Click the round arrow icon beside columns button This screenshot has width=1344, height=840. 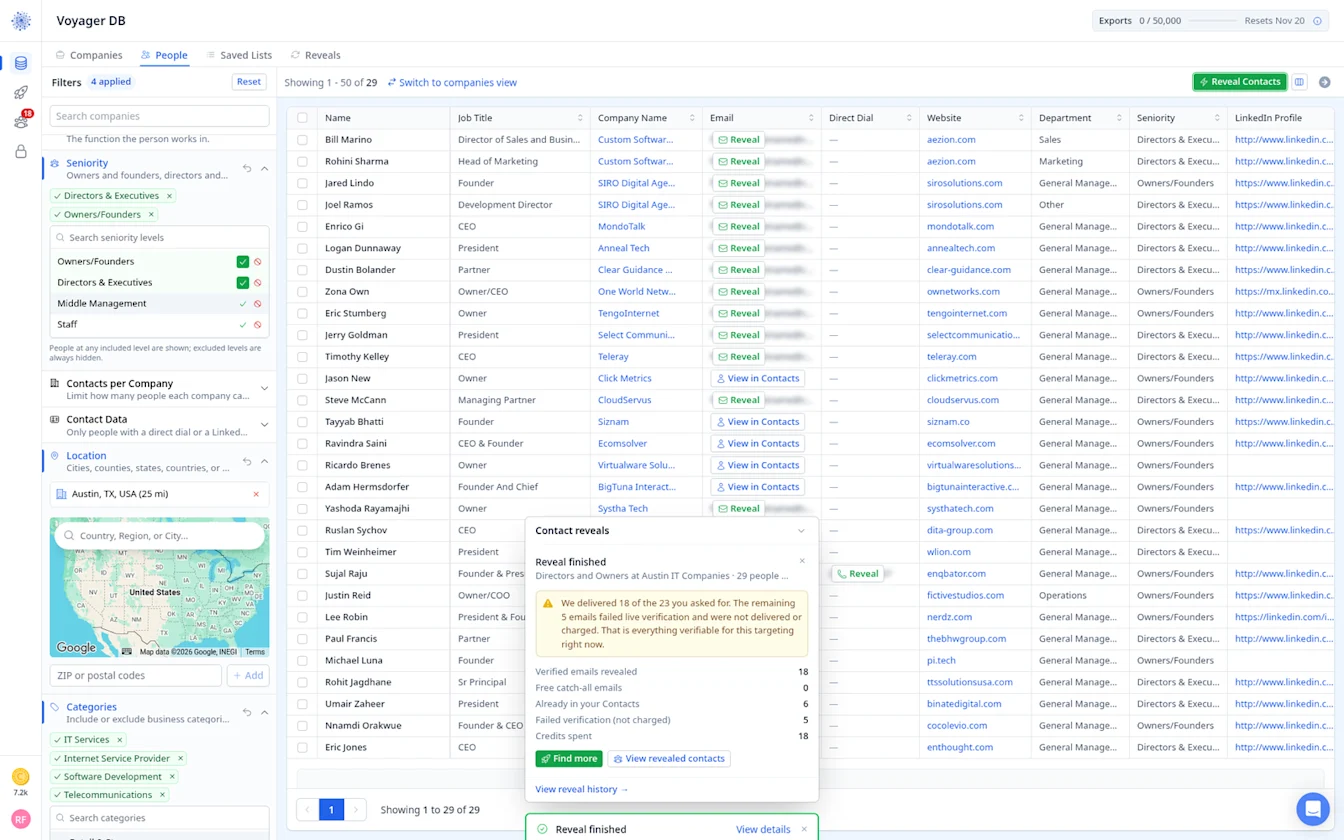tap(1325, 82)
